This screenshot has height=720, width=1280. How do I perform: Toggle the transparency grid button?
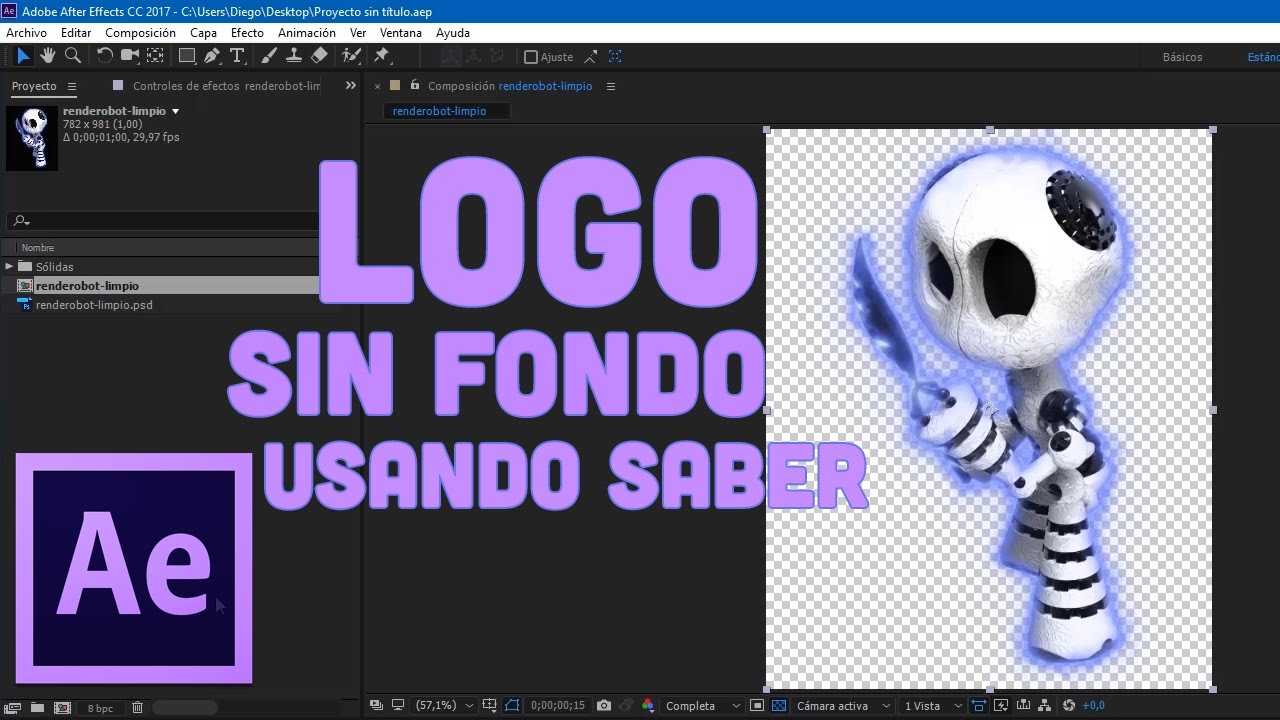point(780,705)
